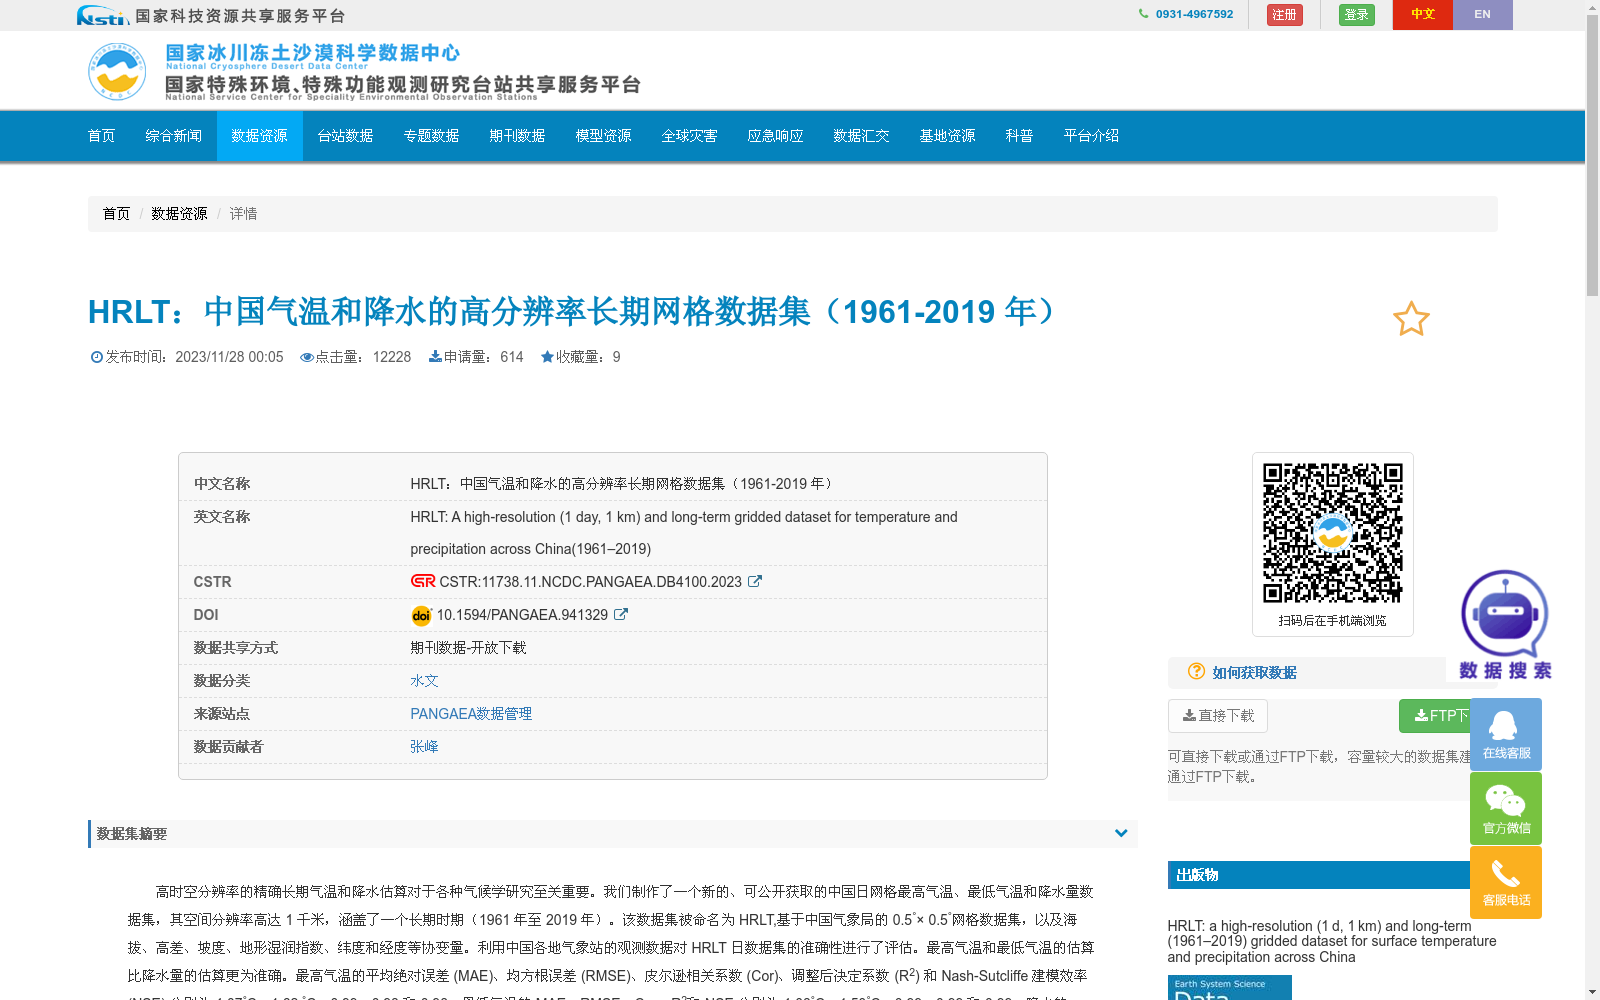Screen dimensions: 1600x1000
Task: Click the green 登录 login button
Action: tap(1357, 15)
